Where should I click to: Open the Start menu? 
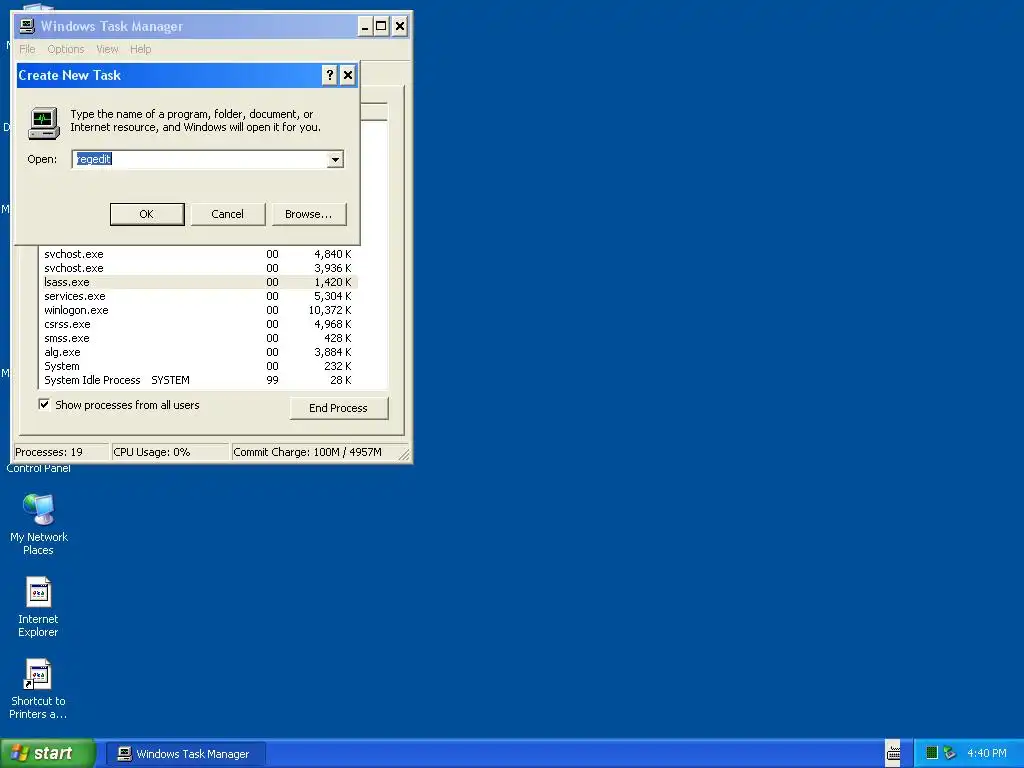48,754
